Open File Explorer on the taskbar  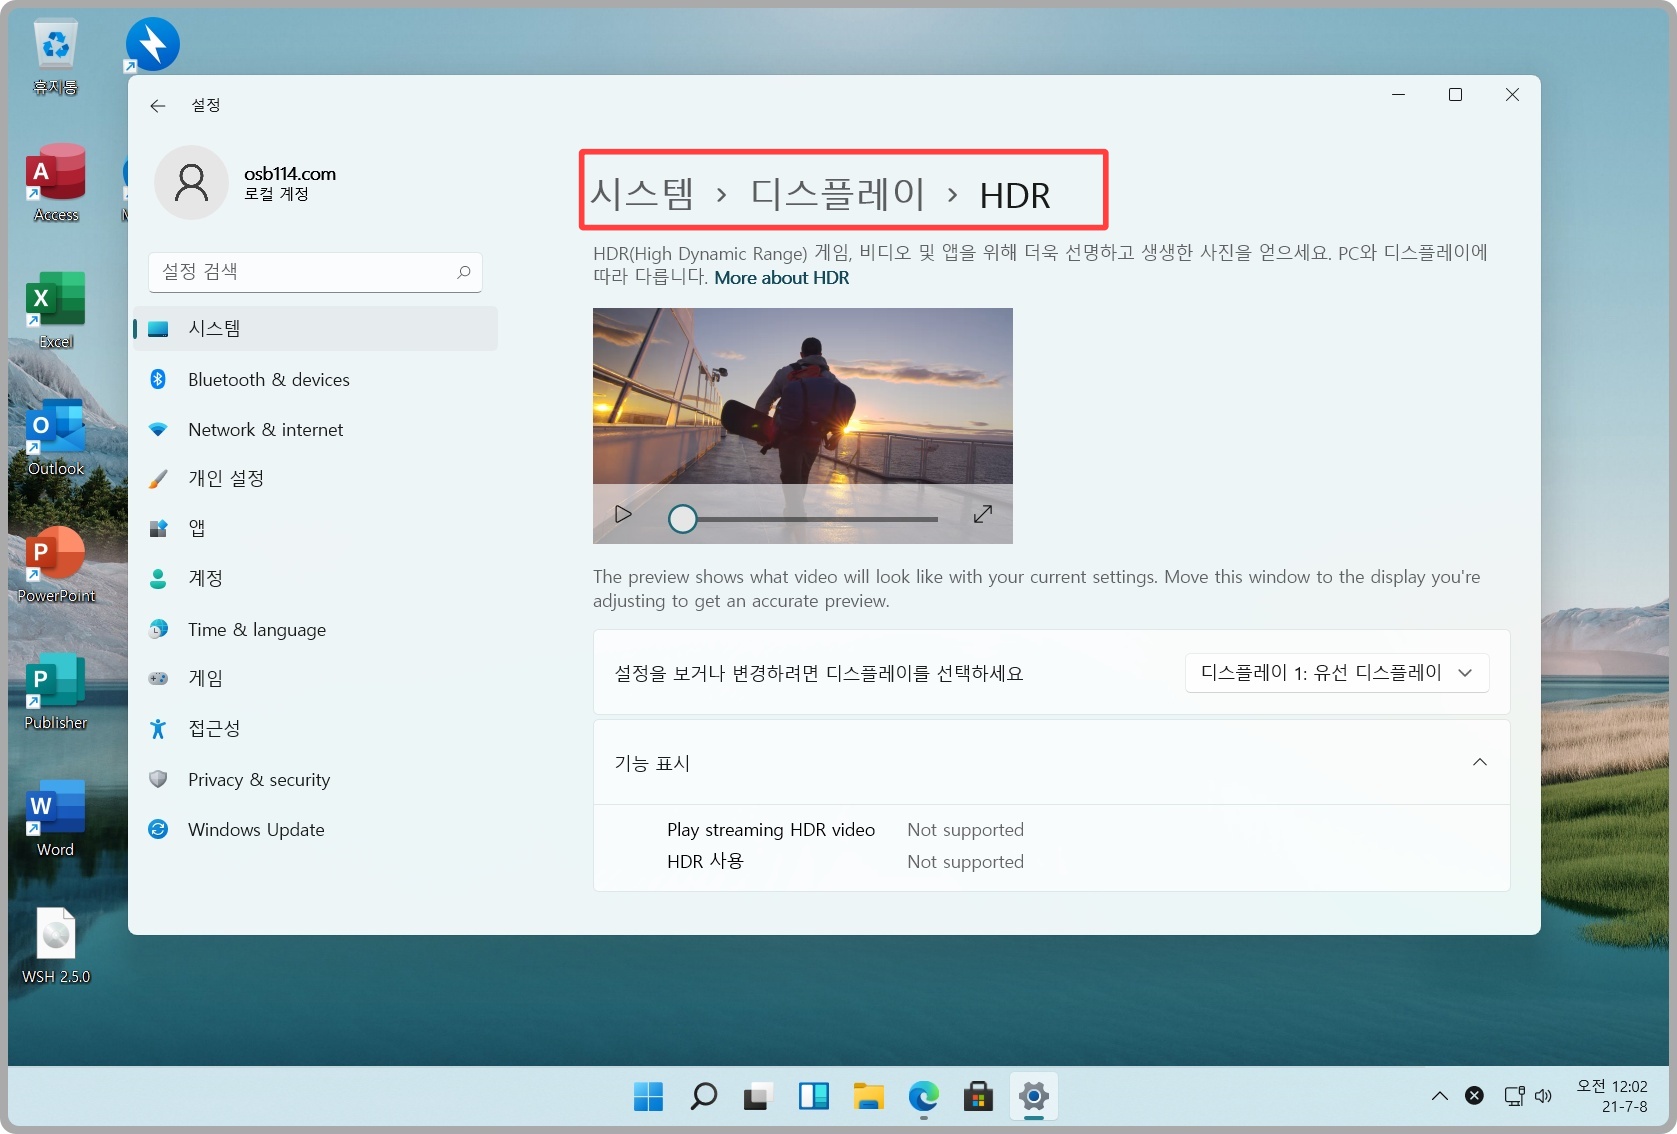point(868,1096)
